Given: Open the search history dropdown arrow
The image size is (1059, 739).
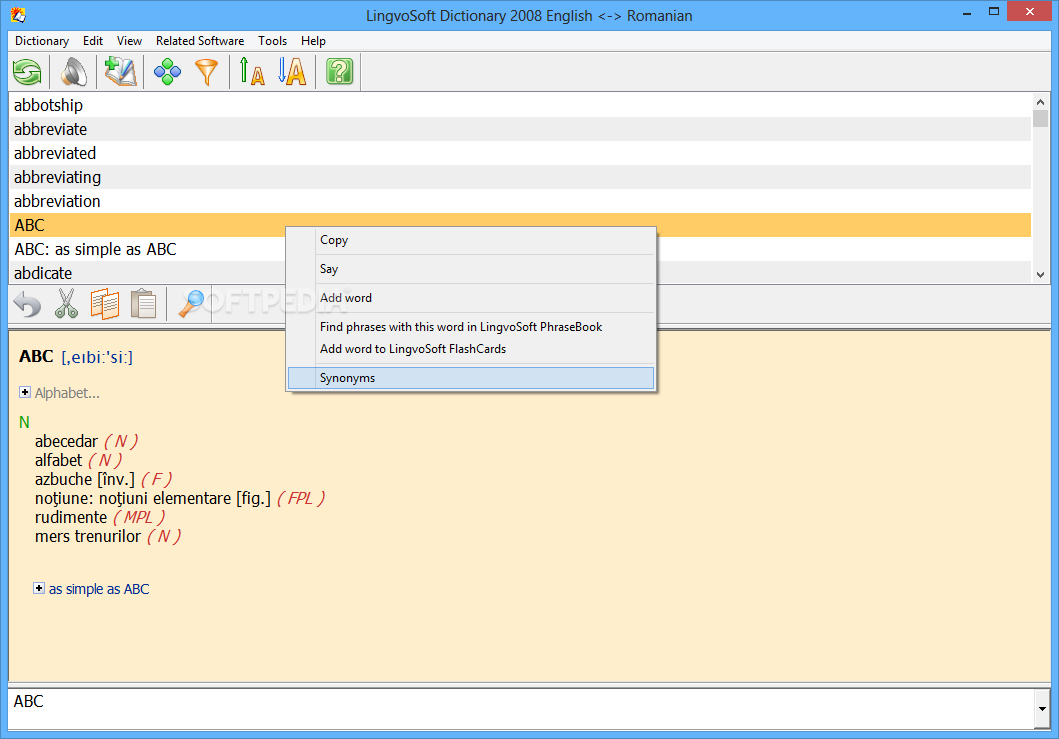Looking at the screenshot, I should (1042, 709).
